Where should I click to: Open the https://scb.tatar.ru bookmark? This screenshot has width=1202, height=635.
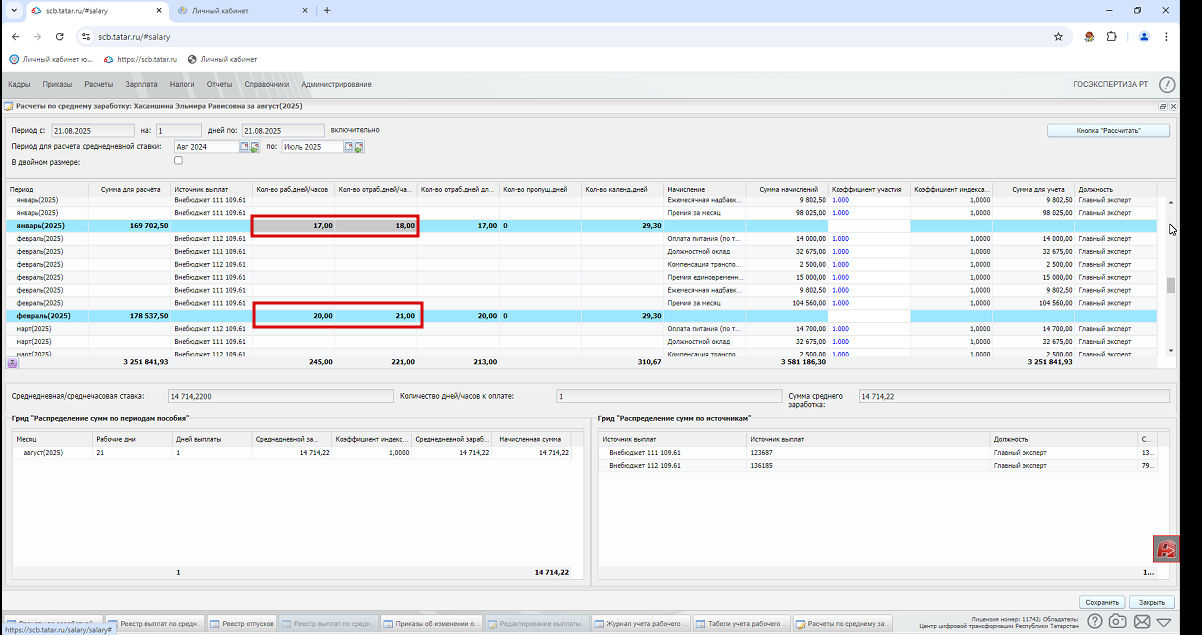pos(140,59)
